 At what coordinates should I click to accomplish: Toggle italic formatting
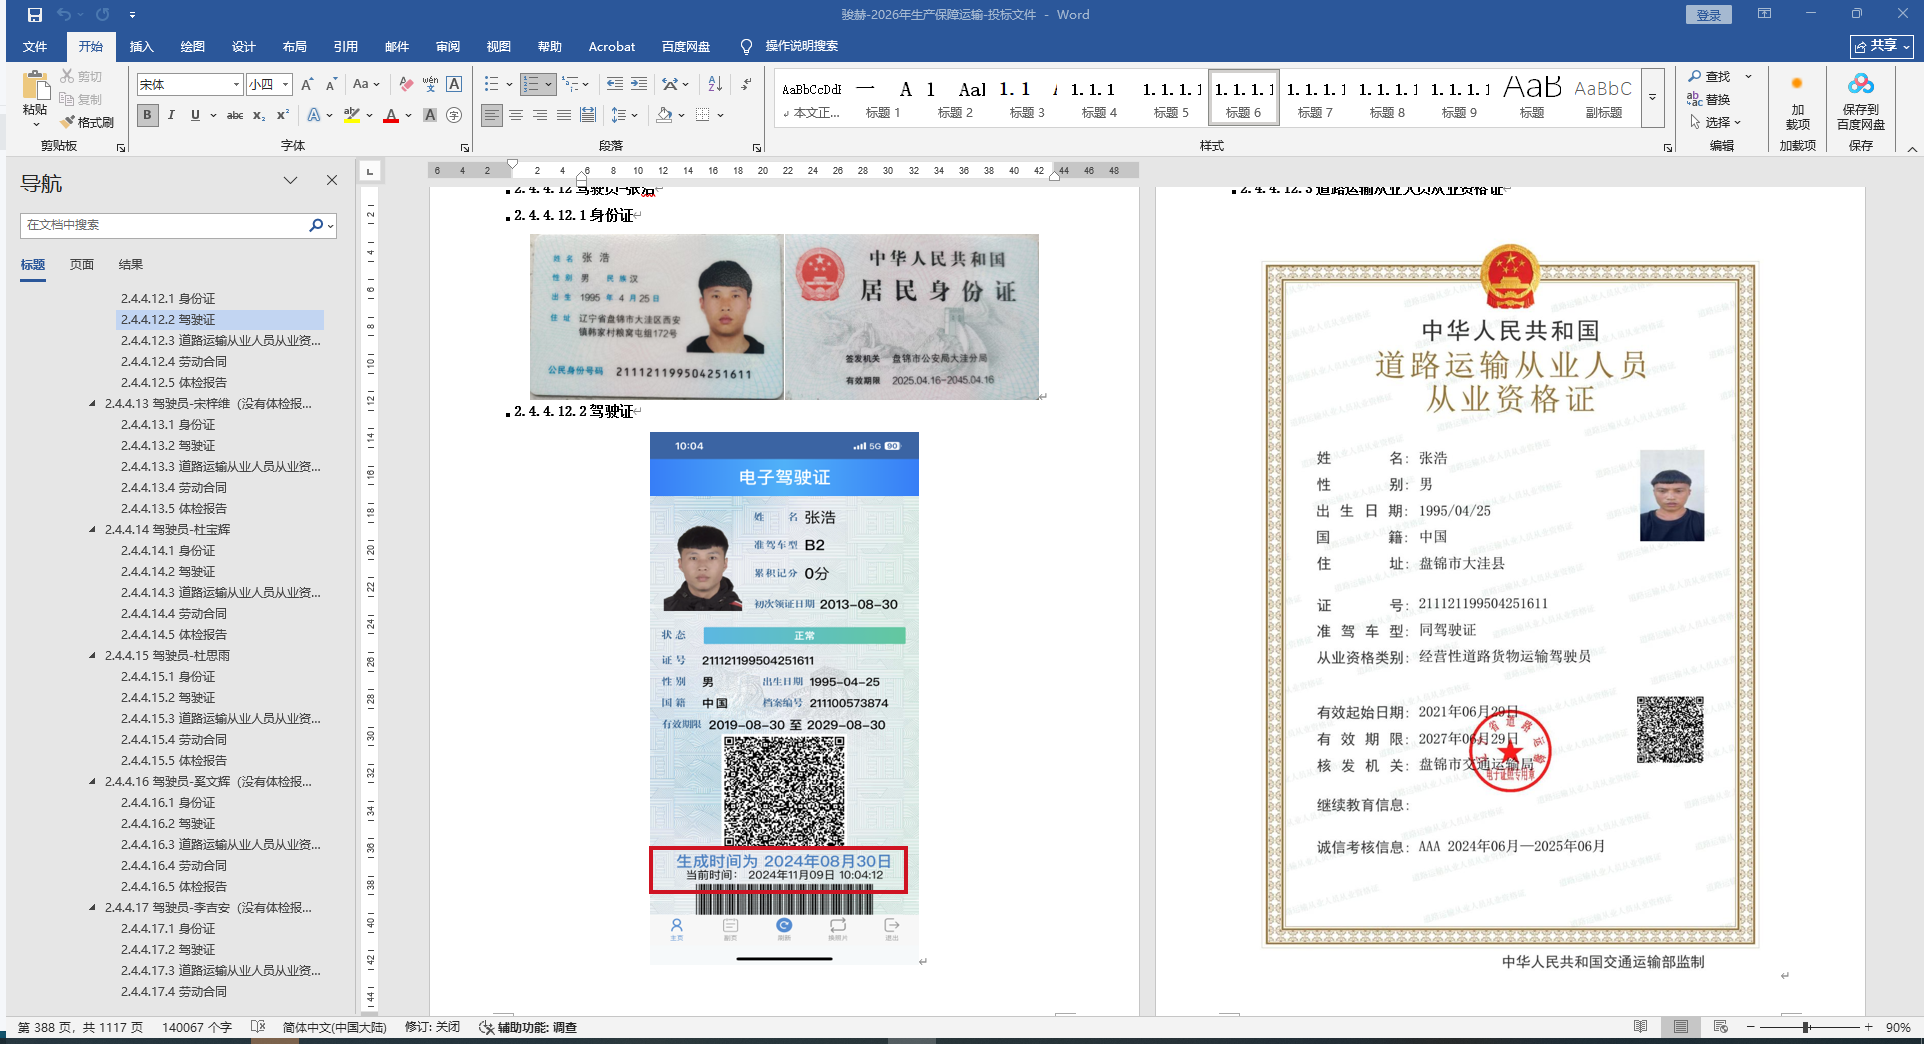pyautogui.click(x=171, y=115)
